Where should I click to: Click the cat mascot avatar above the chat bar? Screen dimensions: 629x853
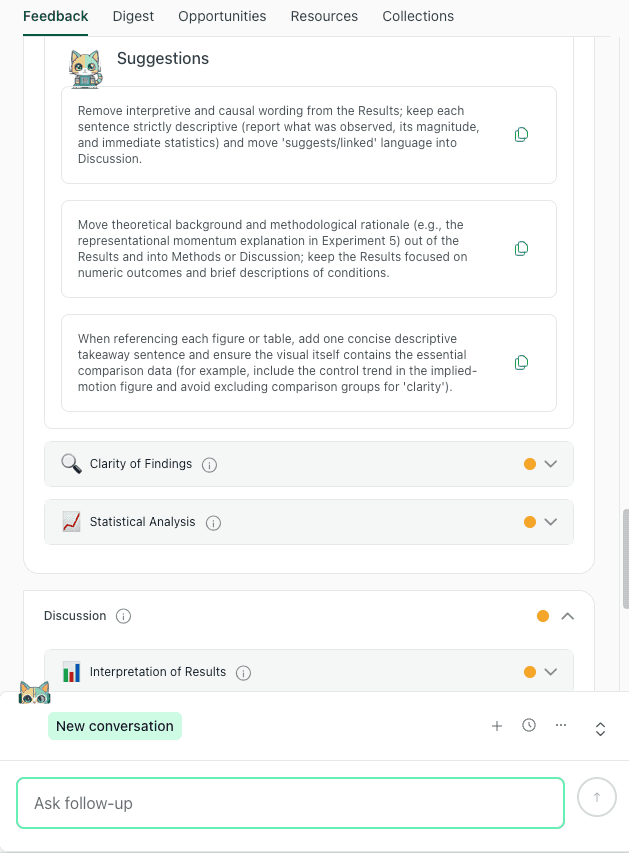(34, 691)
